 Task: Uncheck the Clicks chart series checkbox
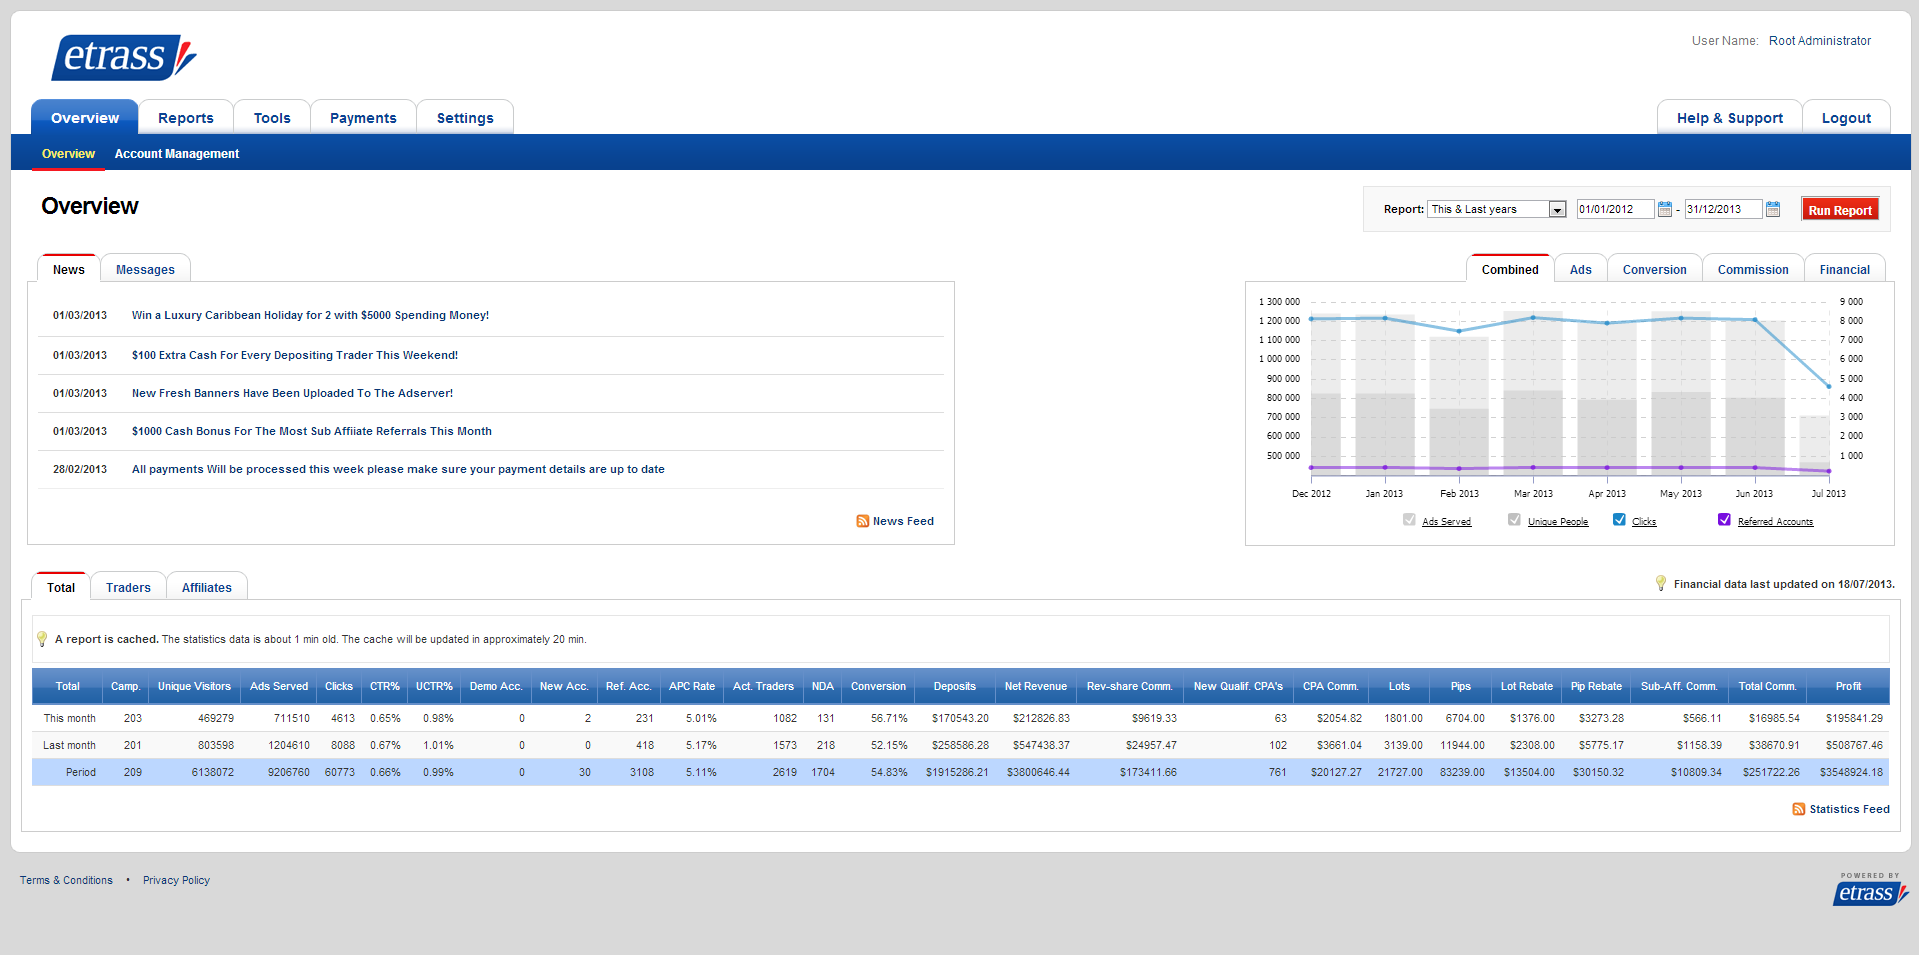(x=1619, y=520)
